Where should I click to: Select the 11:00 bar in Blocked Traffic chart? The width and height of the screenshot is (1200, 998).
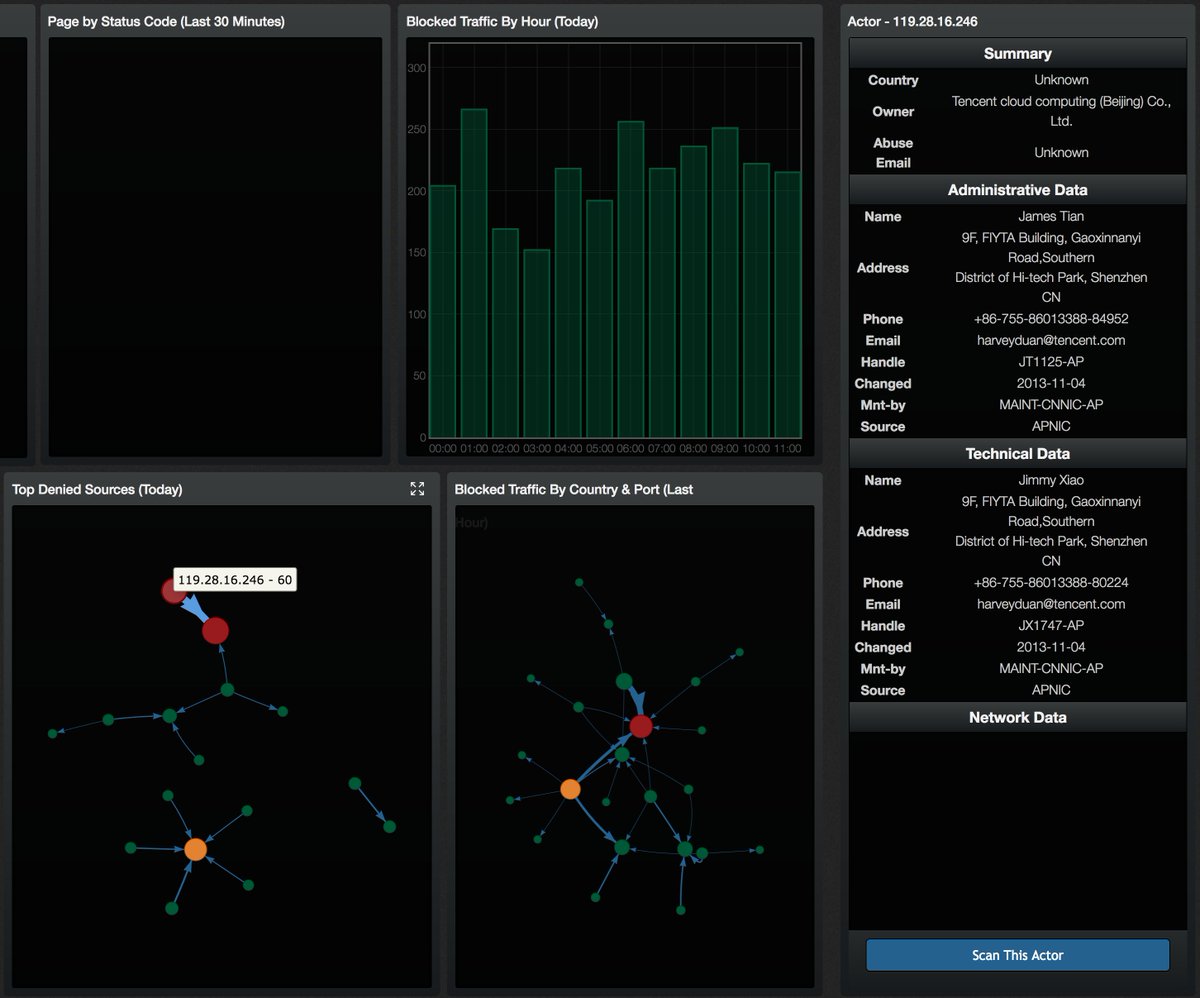click(788, 305)
